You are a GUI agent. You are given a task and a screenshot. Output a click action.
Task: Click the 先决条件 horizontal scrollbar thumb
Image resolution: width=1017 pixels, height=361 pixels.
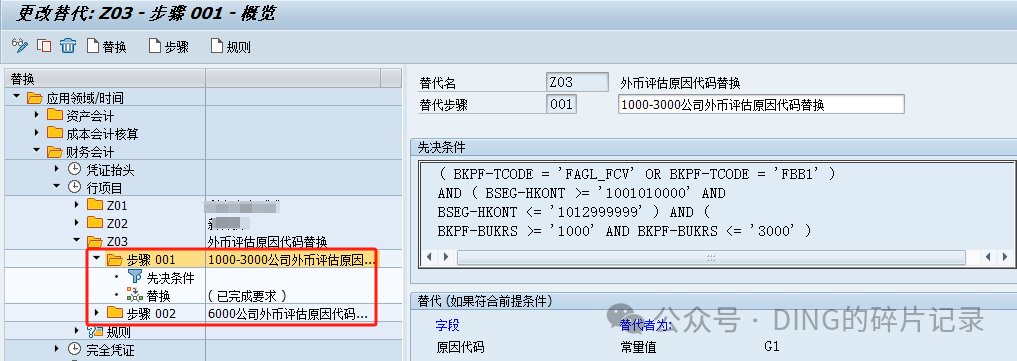(711, 257)
